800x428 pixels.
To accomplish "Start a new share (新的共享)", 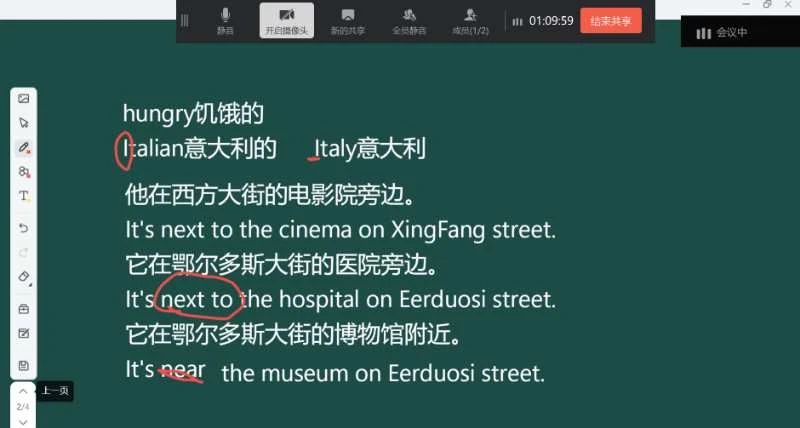I will point(347,20).
